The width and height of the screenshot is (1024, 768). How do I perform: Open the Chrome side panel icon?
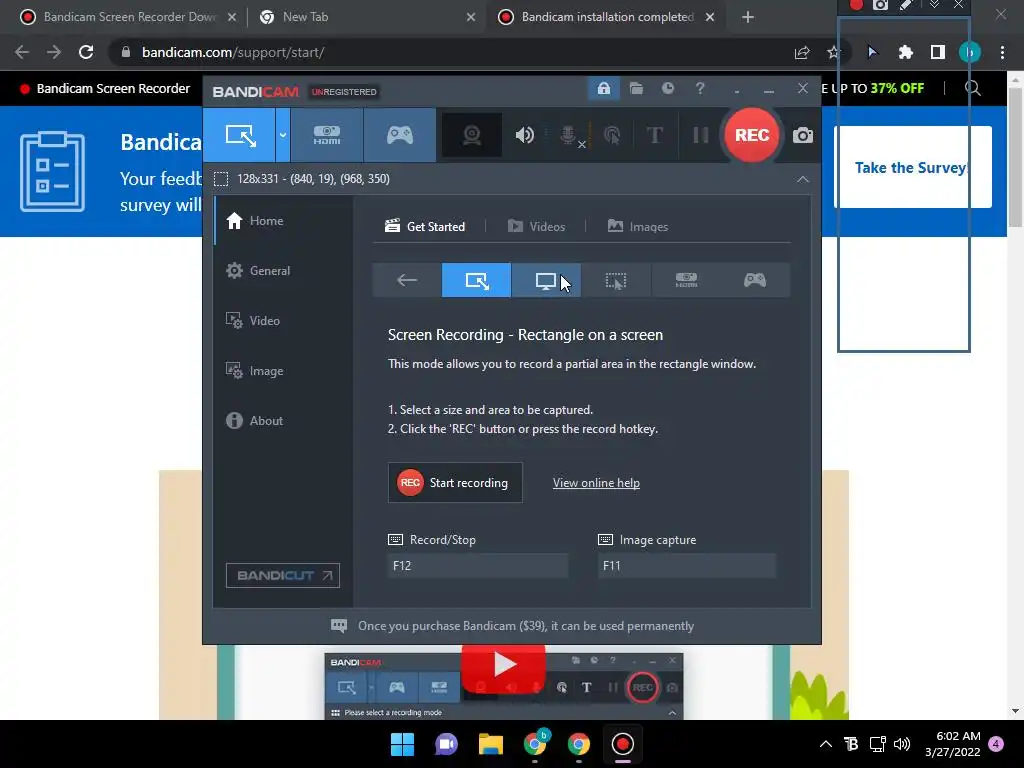click(x=937, y=52)
